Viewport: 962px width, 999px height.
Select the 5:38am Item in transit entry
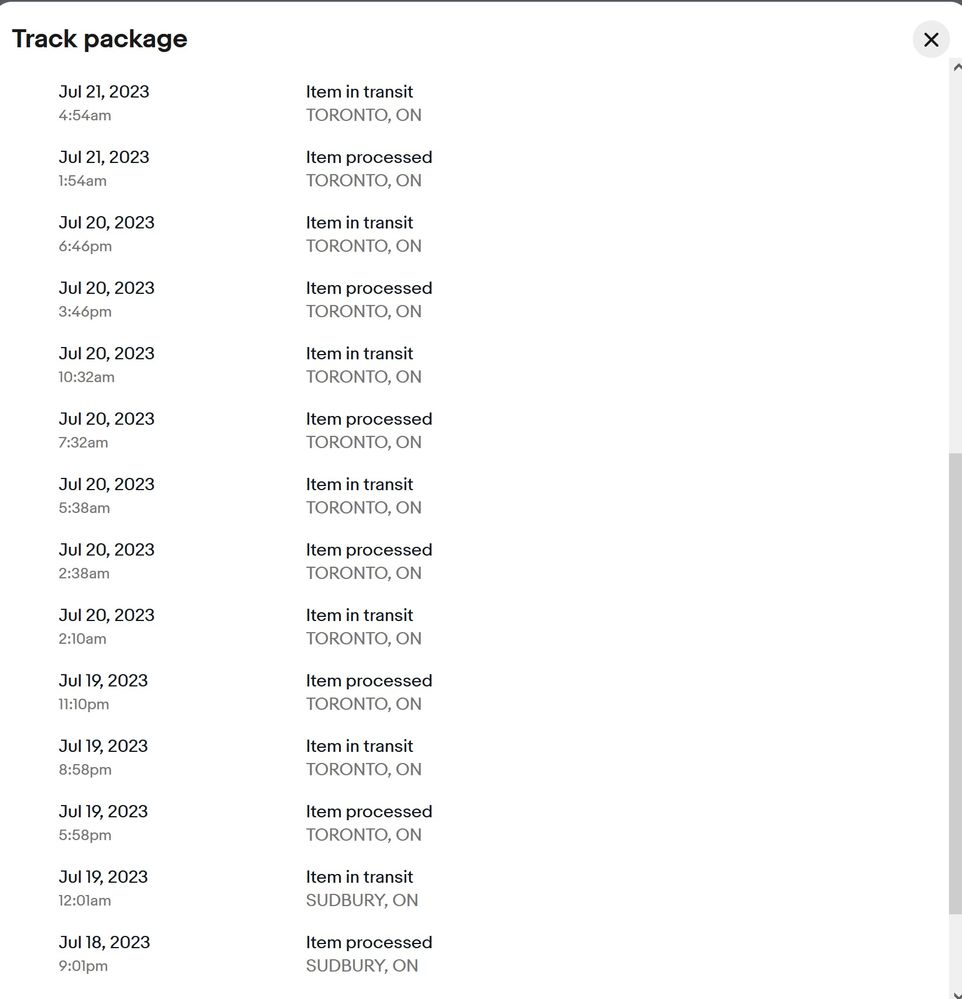[359, 484]
